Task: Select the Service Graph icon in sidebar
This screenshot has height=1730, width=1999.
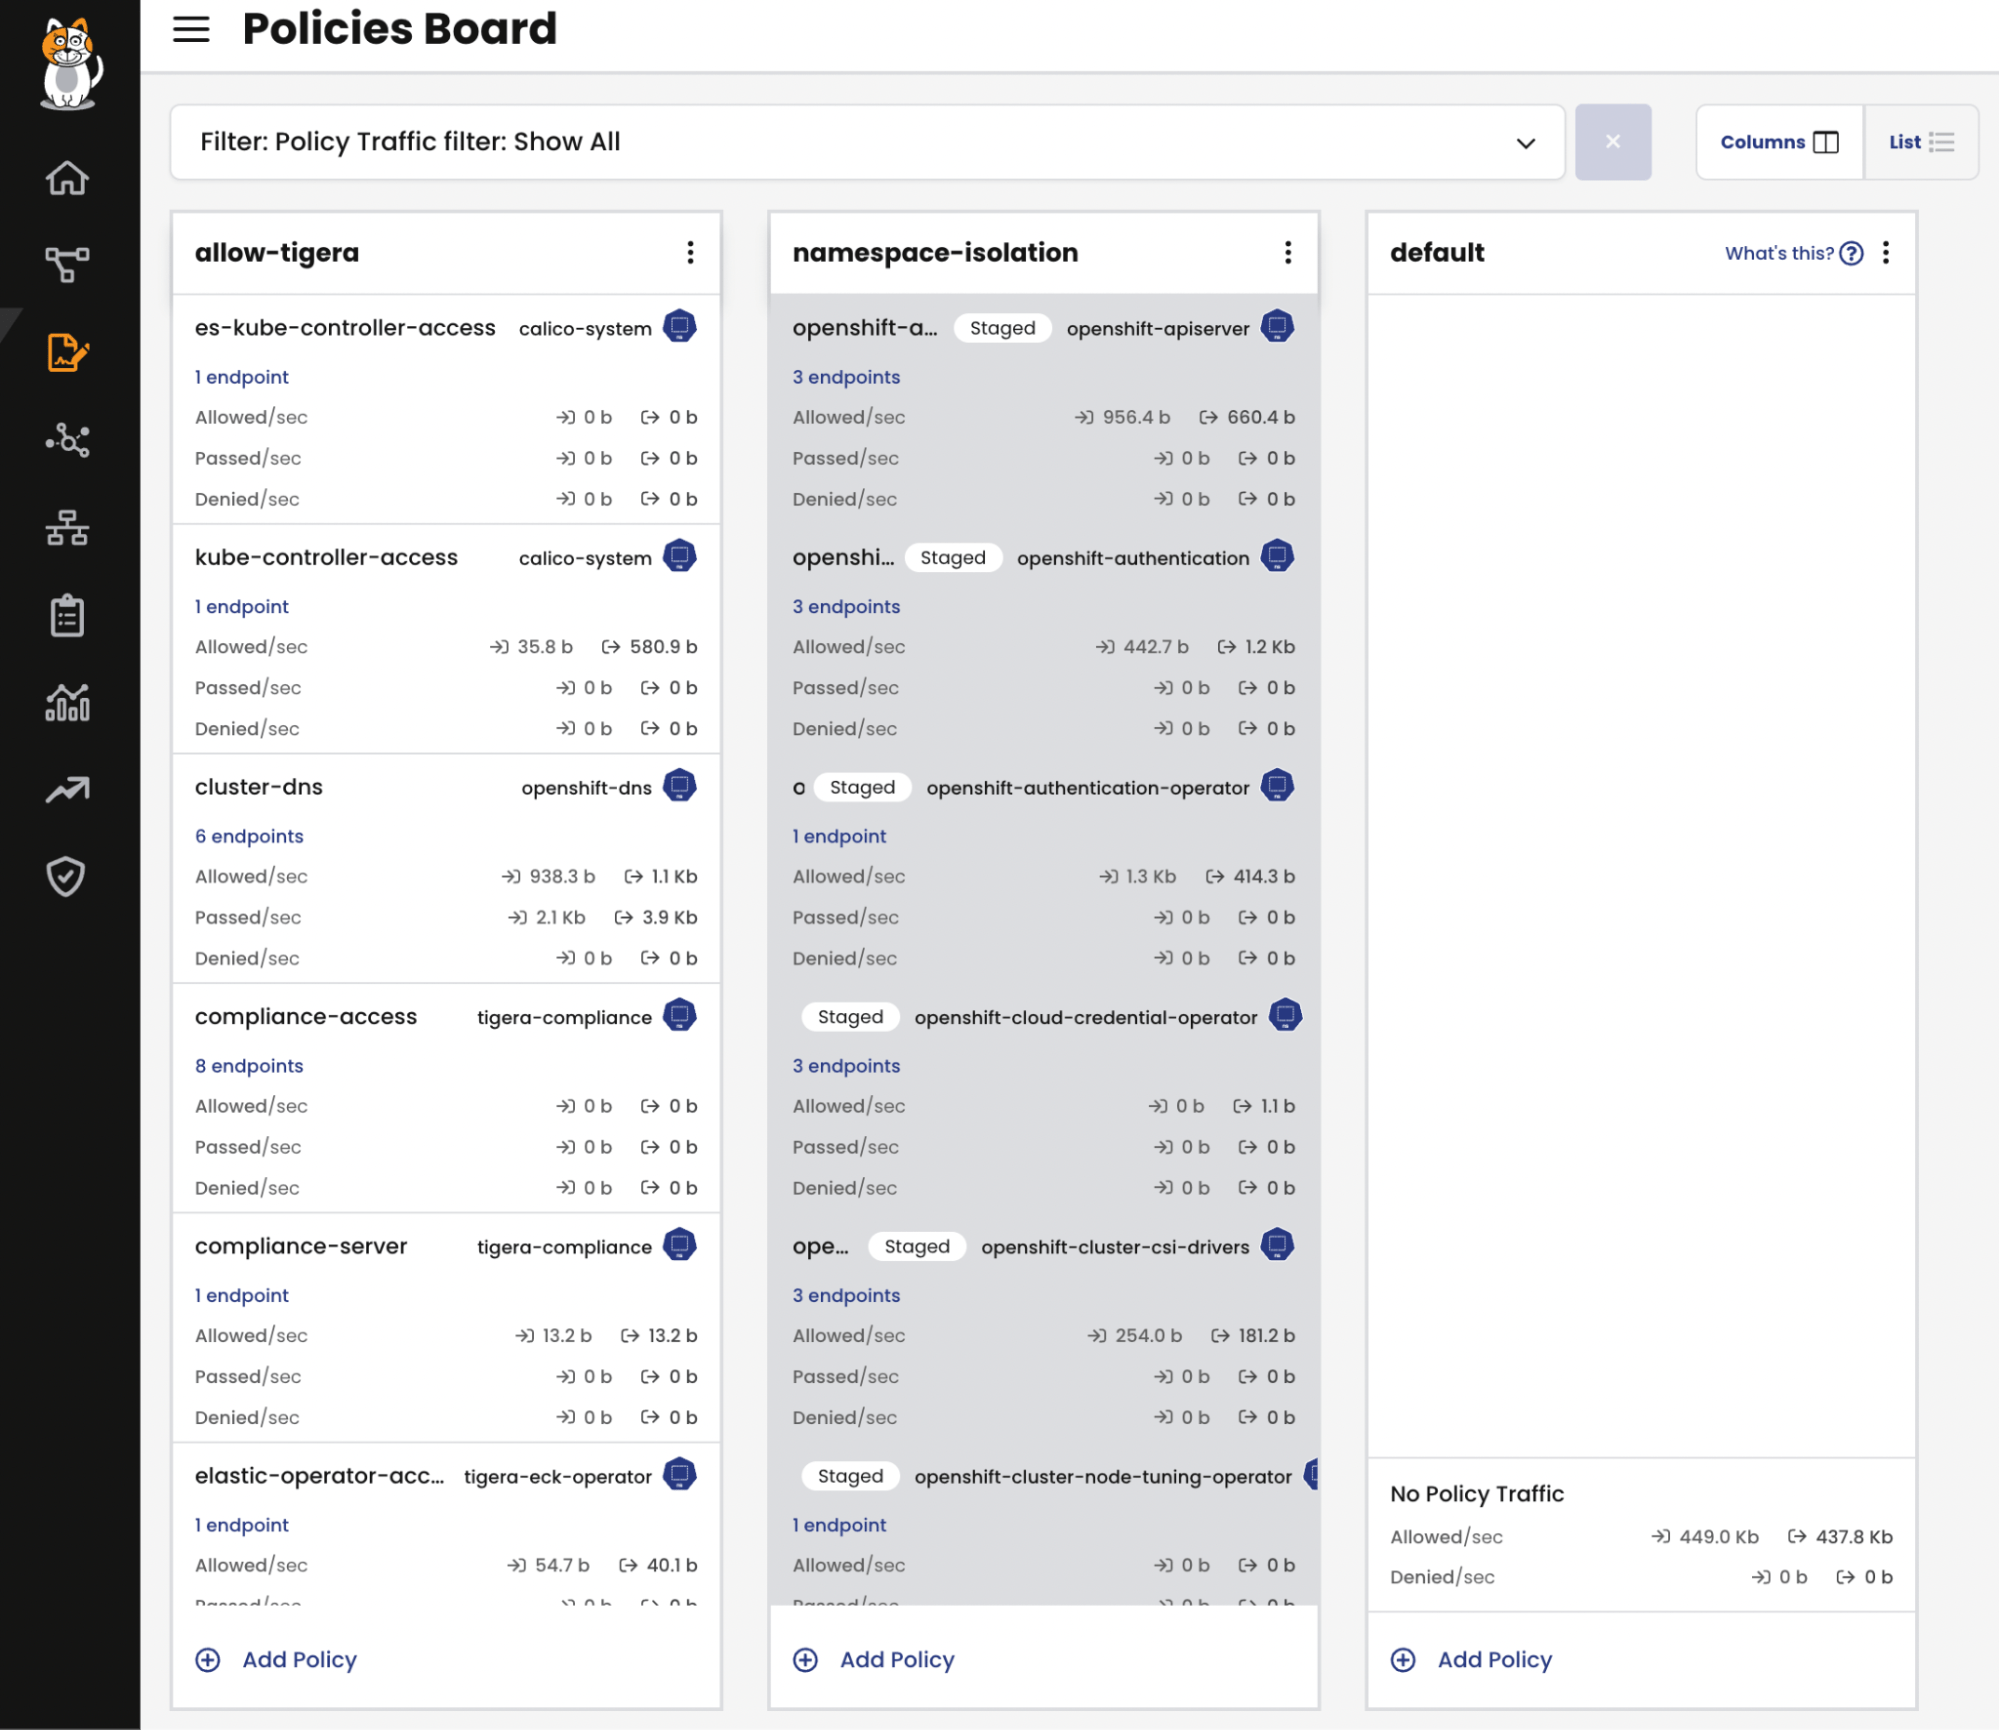Action: coord(66,265)
